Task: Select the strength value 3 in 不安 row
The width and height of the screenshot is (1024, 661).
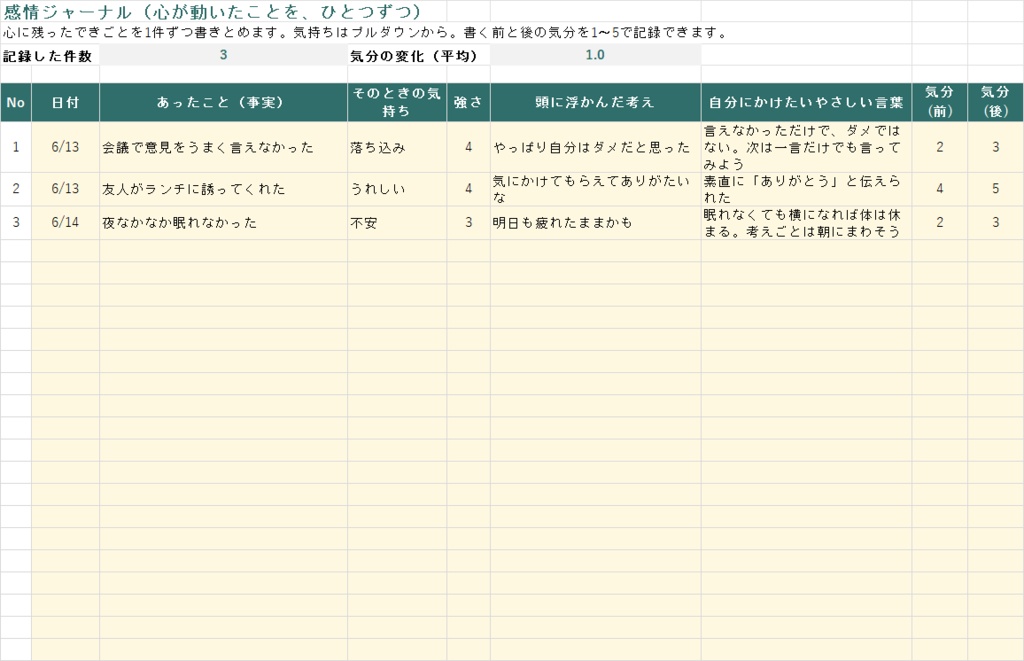Action: (x=468, y=223)
